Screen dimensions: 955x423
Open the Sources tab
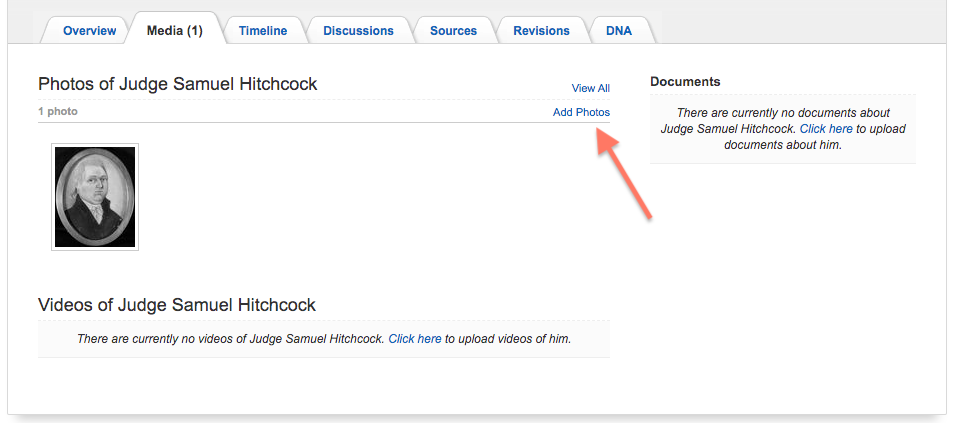pyautogui.click(x=453, y=31)
